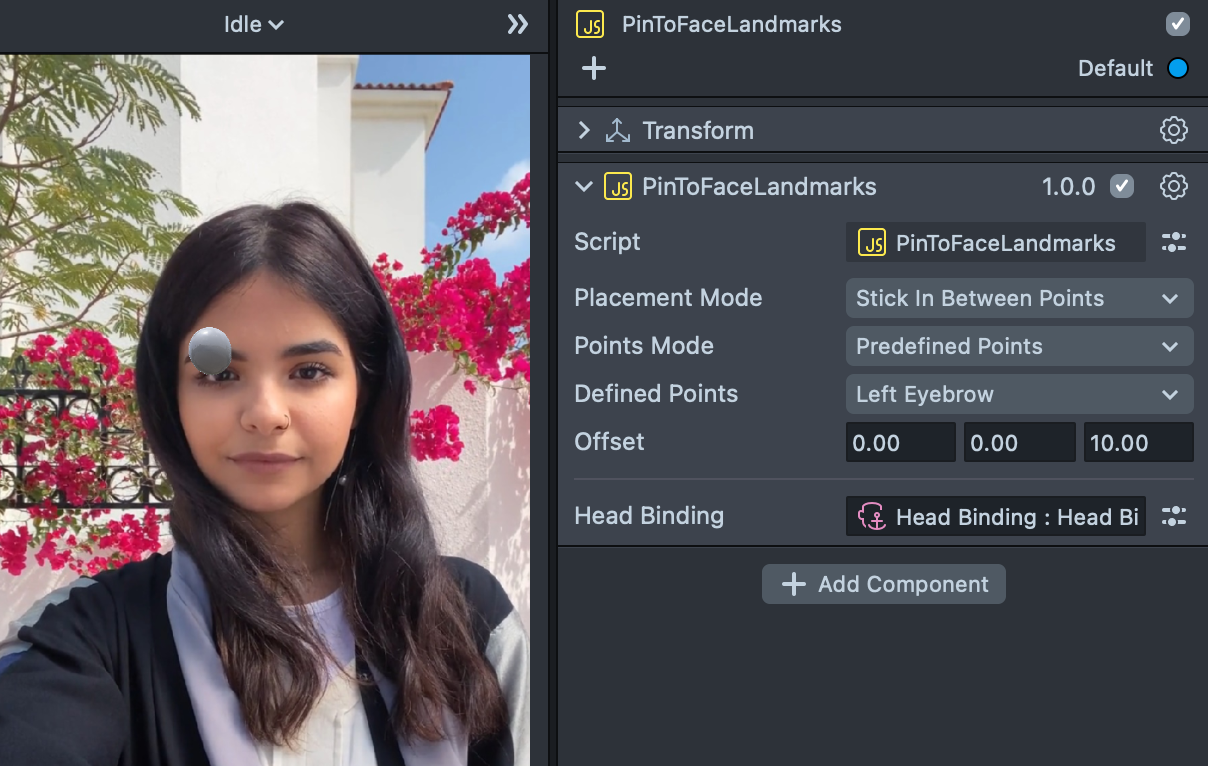Click the Transform axes icon
Screen dimensions: 1208x766
click(x=618, y=130)
